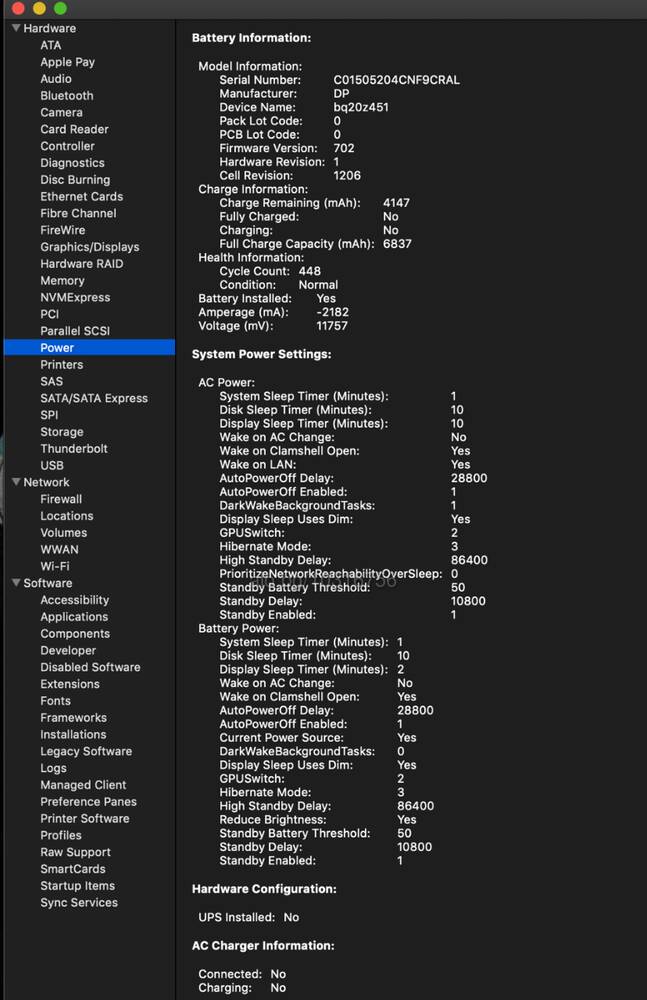Collapse the Software section triangle
The image size is (647, 1000).
tap(17, 583)
